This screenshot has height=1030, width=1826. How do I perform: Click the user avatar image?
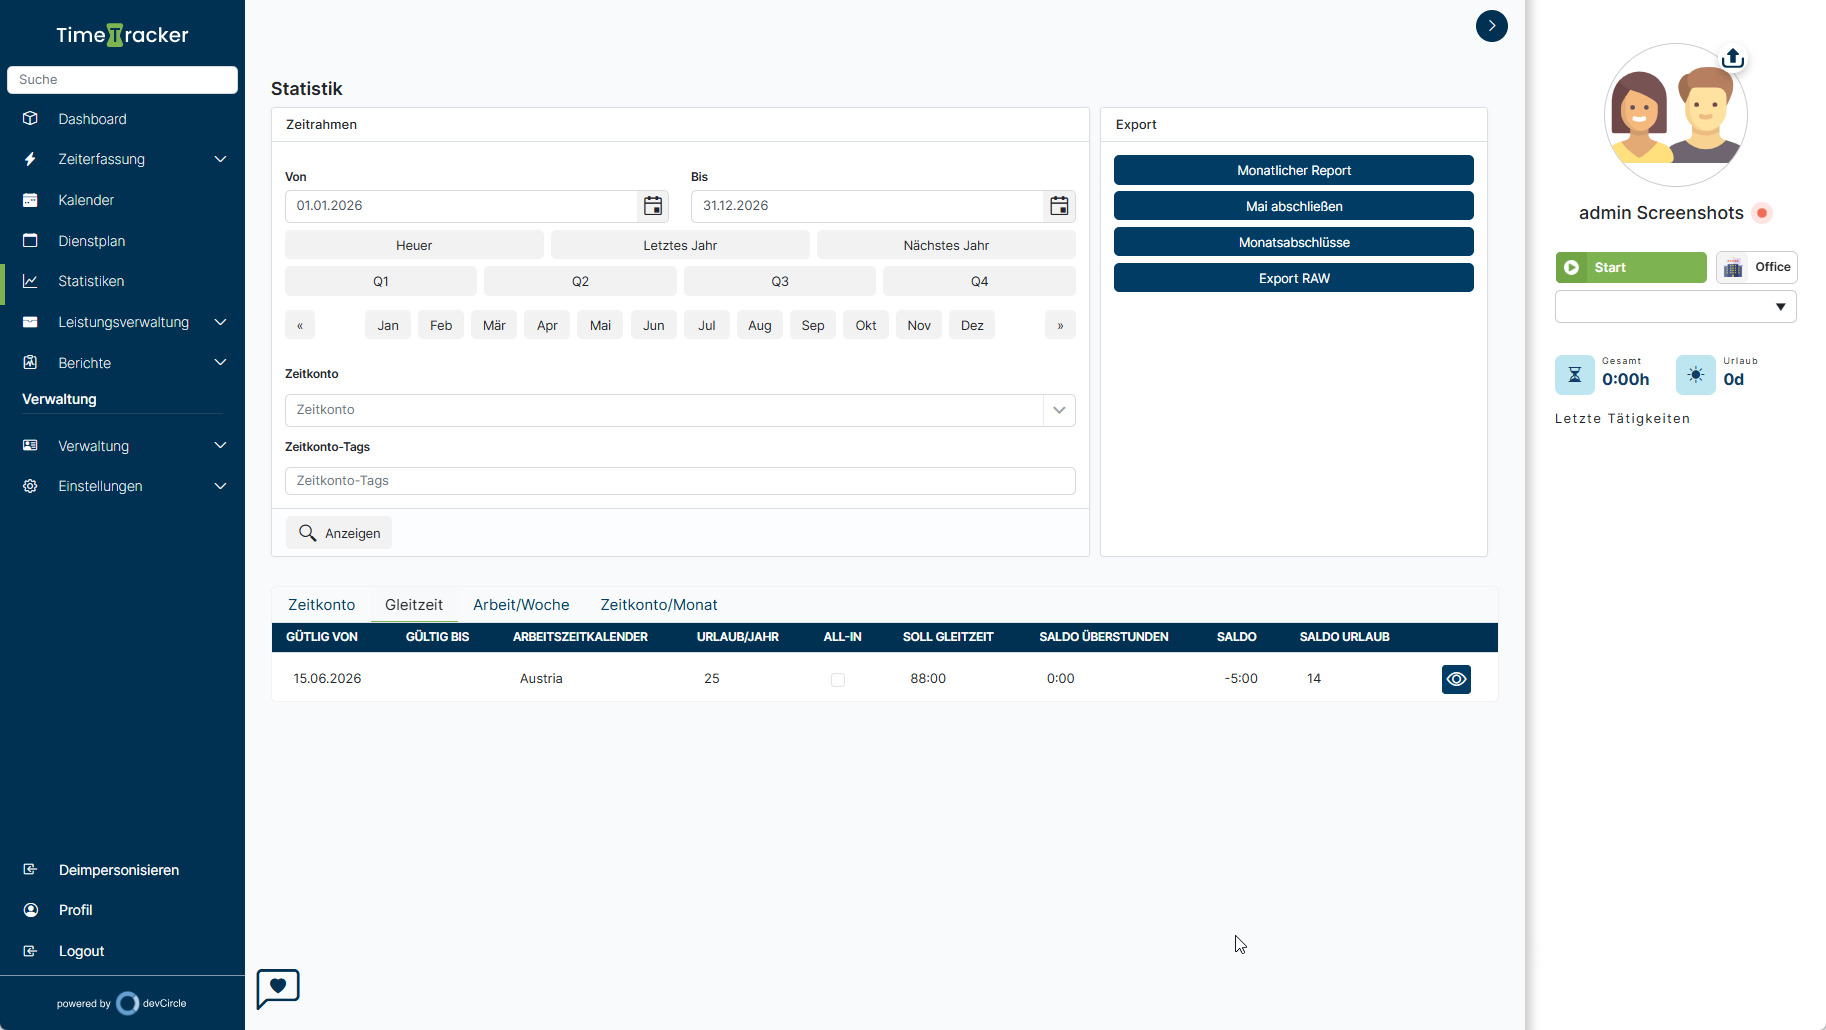coord(1675,115)
